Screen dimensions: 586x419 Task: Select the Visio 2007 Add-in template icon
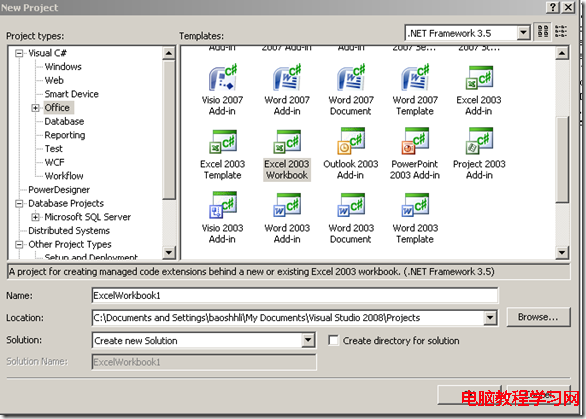click(x=223, y=78)
